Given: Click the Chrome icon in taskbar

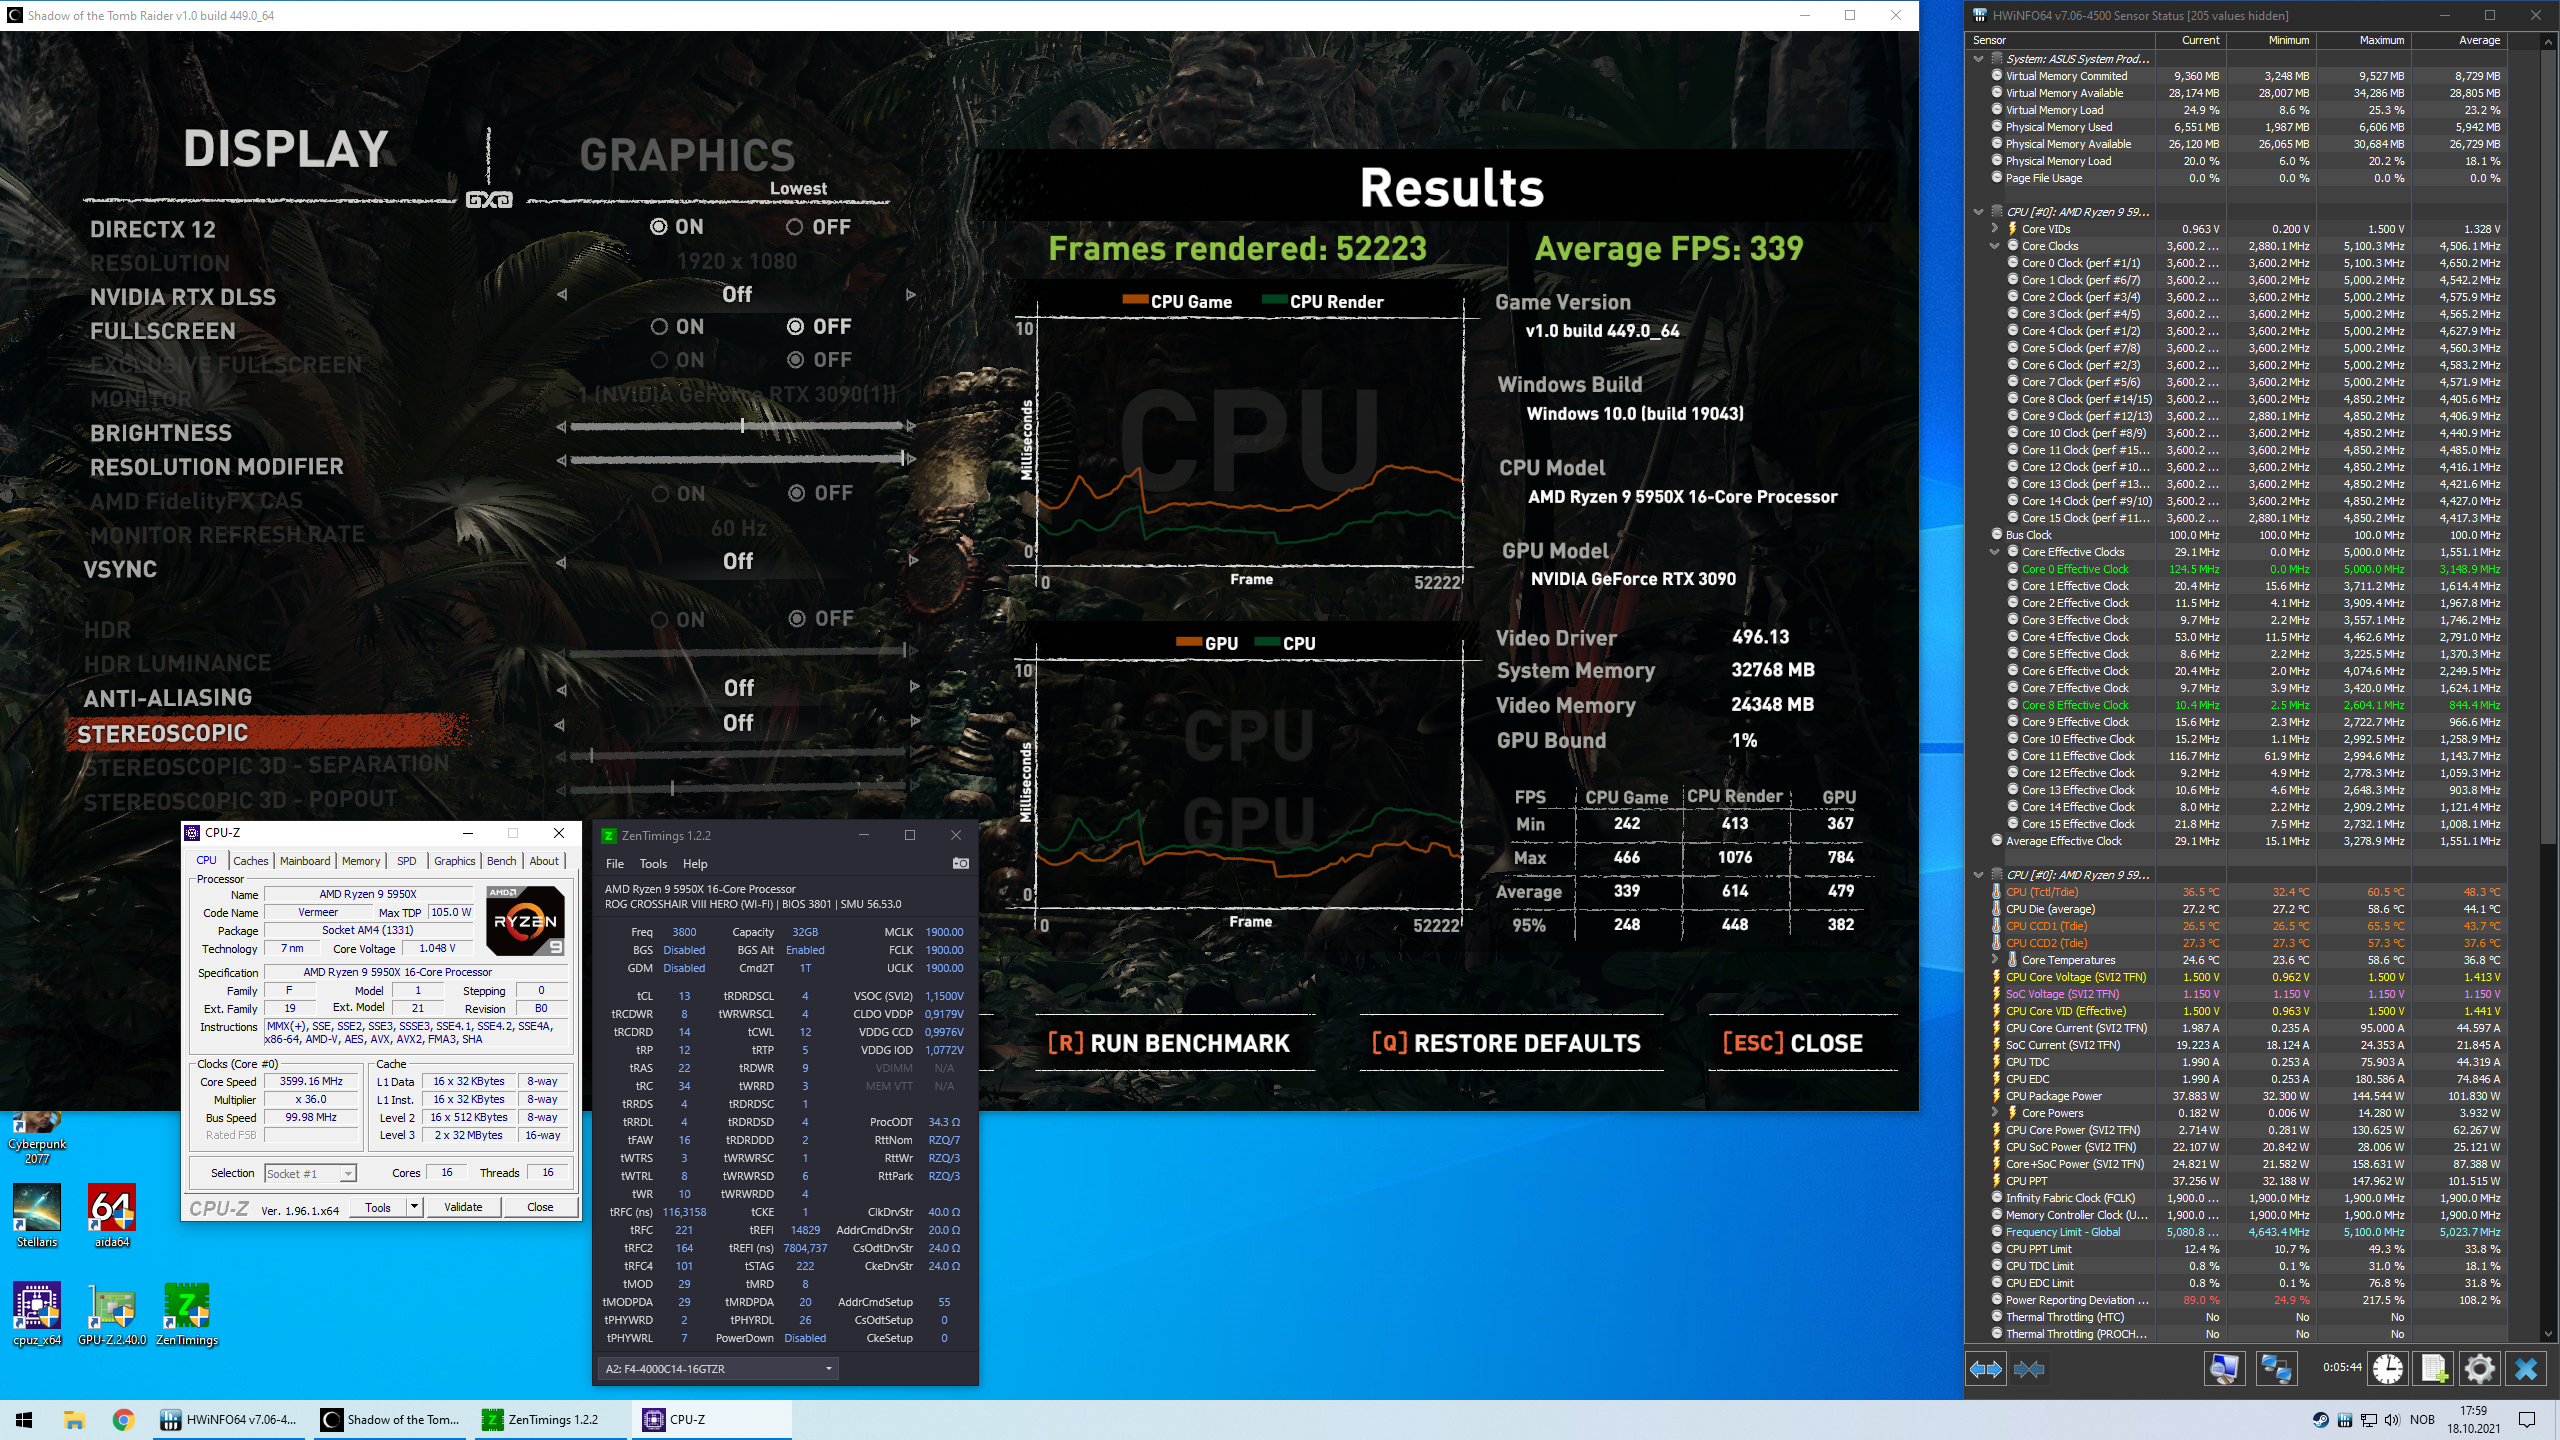Looking at the screenshot, I should [123, 1419].
